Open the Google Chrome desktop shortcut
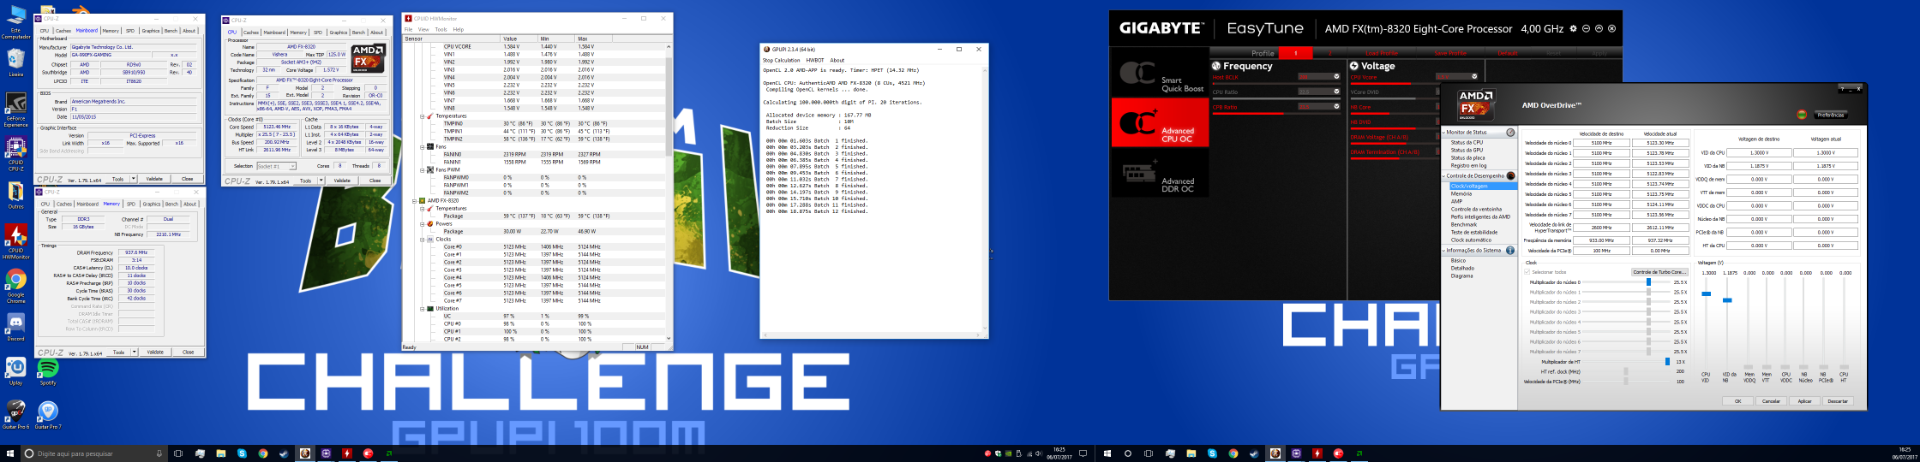Image resolution: width=1920 pixels, height=462 pixels. pyautogui.click(x=16, y=286)
